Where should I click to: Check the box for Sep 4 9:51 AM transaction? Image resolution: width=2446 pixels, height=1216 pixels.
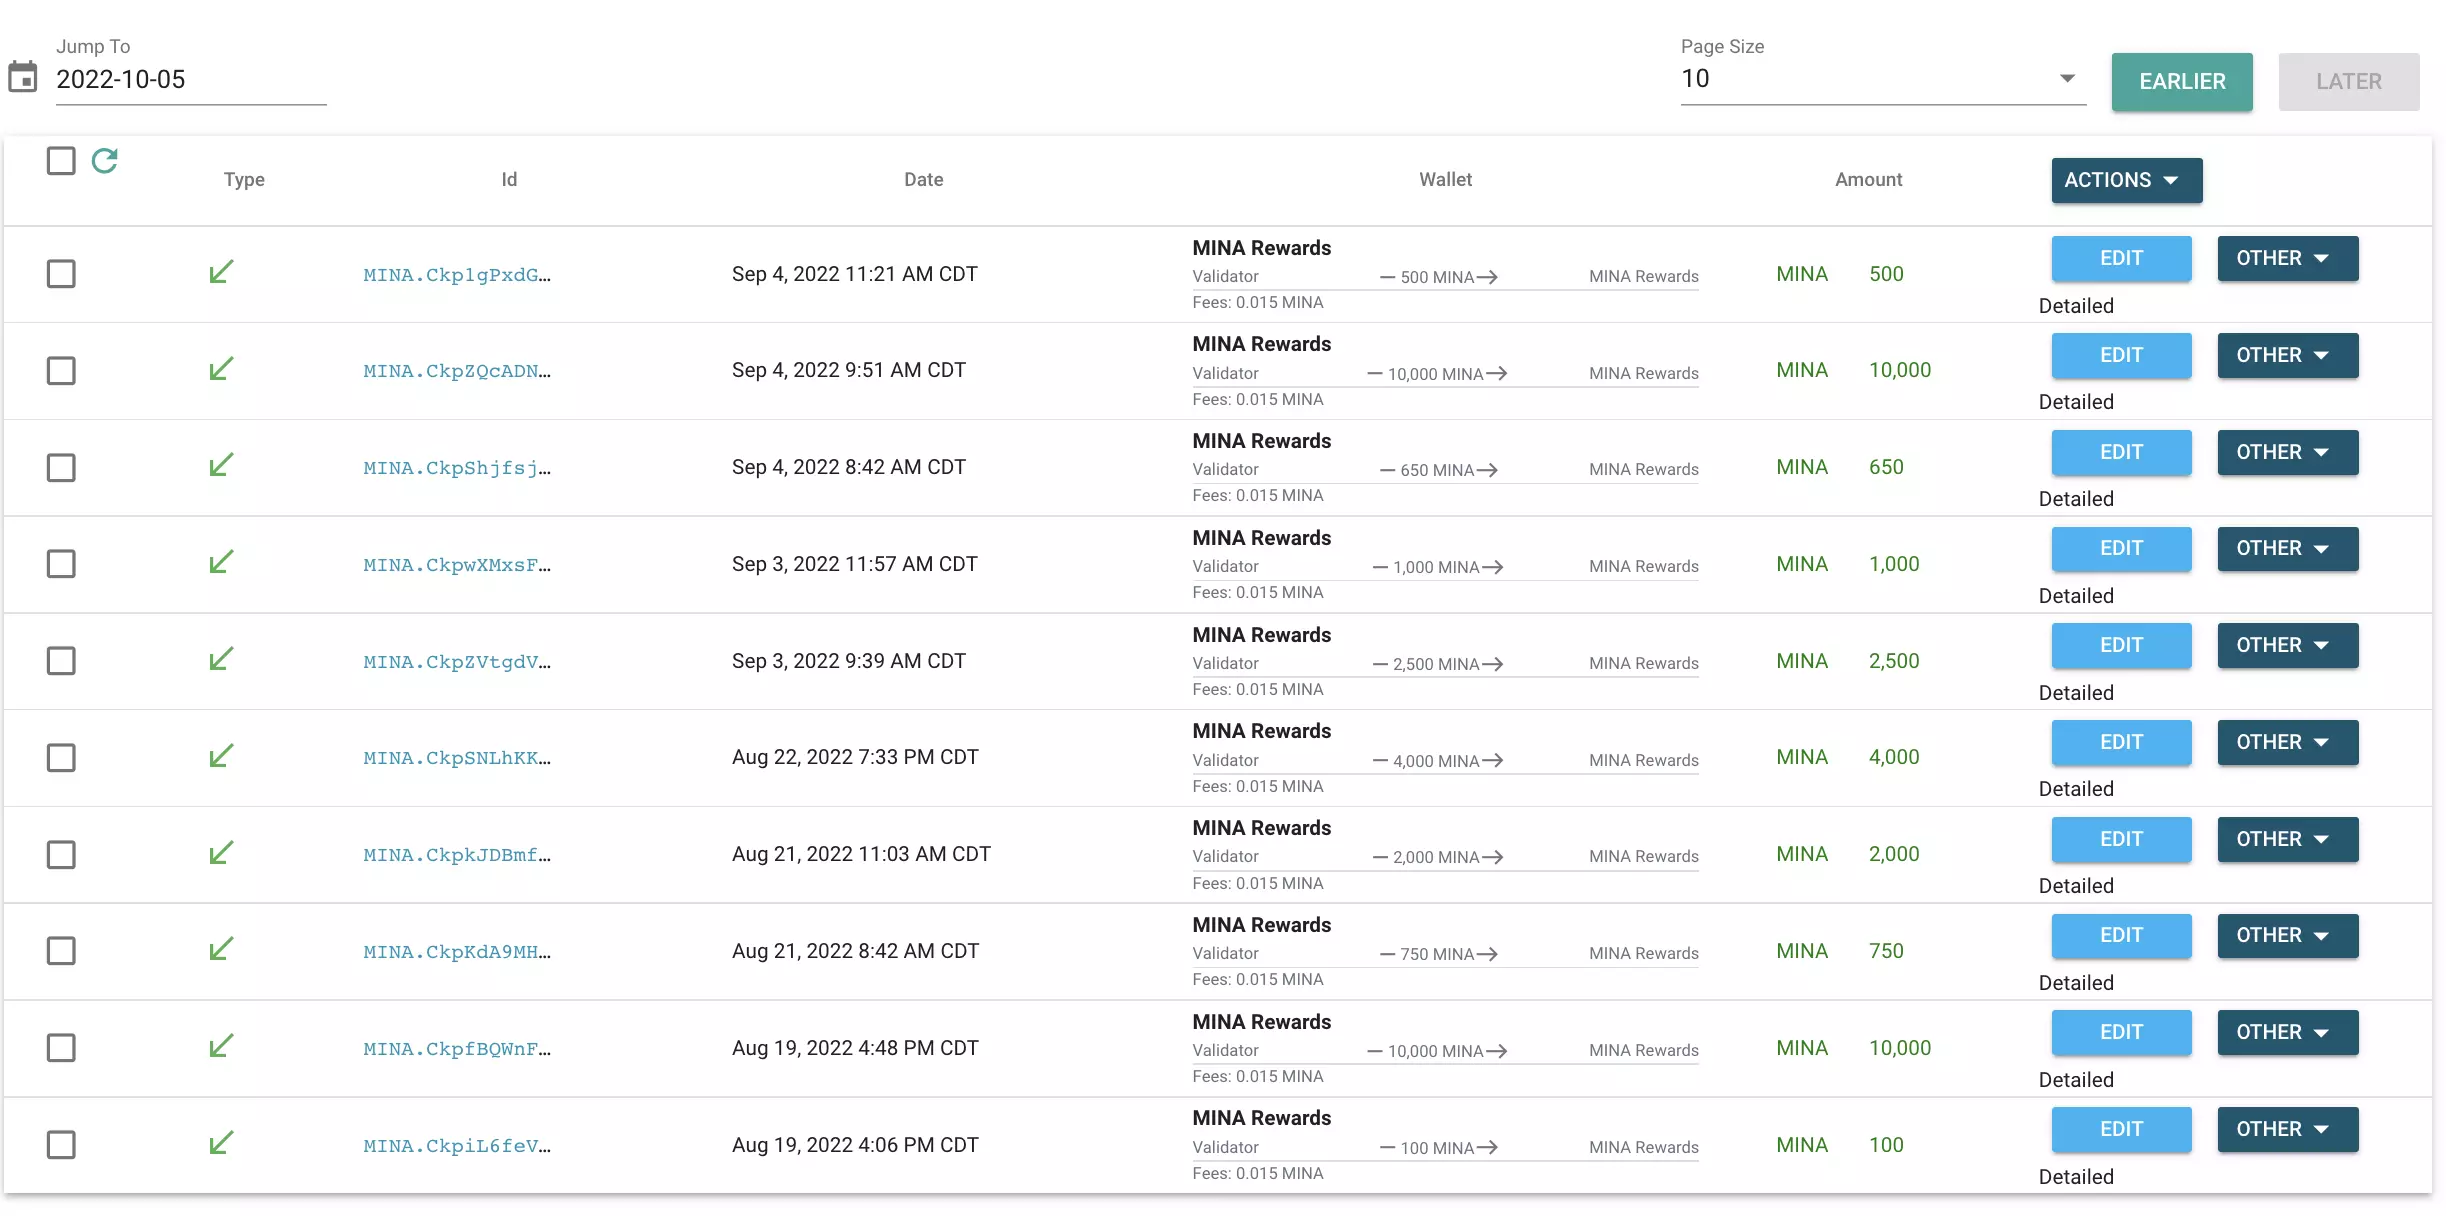coord(61,370)
